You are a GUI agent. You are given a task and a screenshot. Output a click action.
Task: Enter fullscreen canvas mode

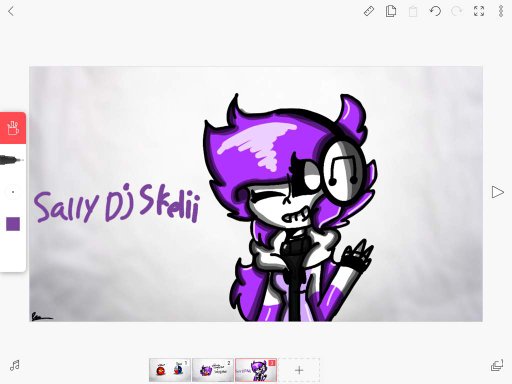click(x=479, y=11)
